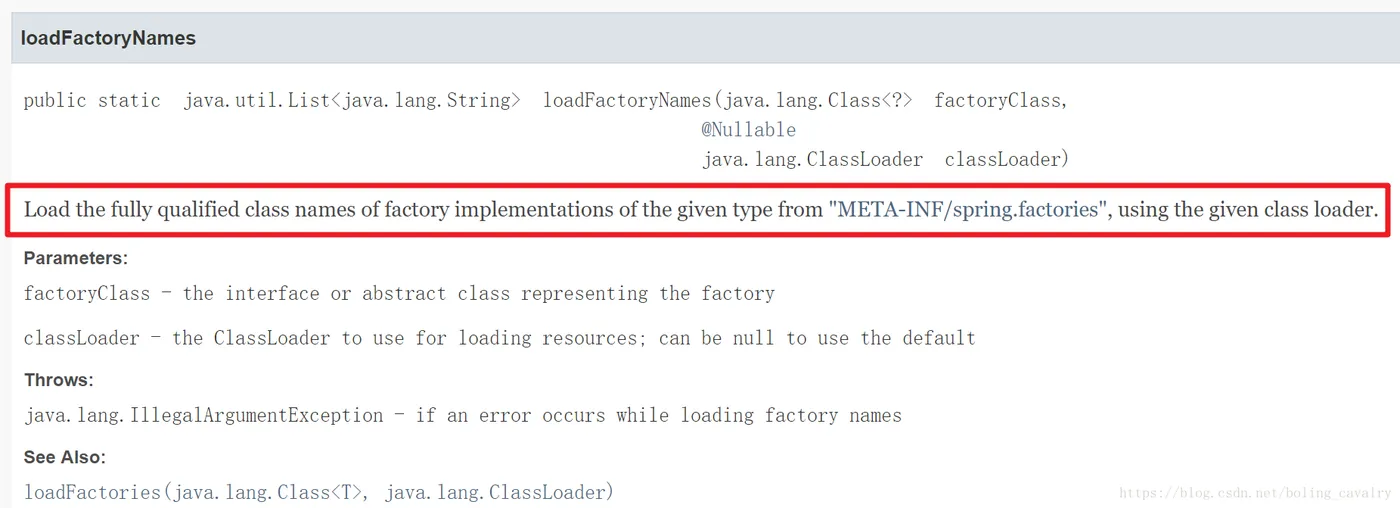Click classLoader in the parameter description
The height and width of the screenshot is (508, 1400).
(82, 338)
